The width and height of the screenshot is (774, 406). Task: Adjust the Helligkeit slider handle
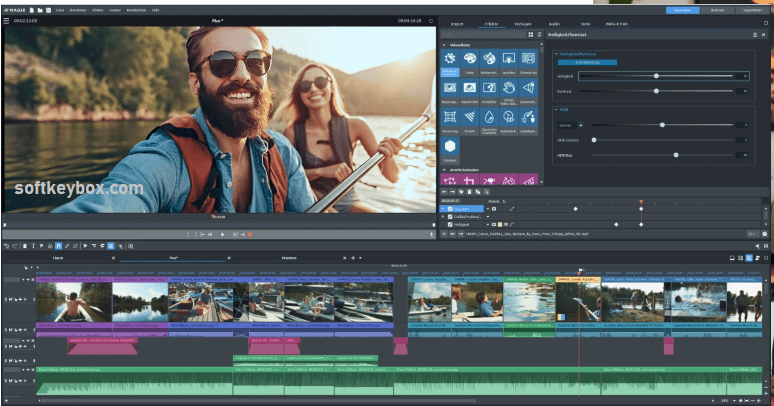click(x=656, y=76)
